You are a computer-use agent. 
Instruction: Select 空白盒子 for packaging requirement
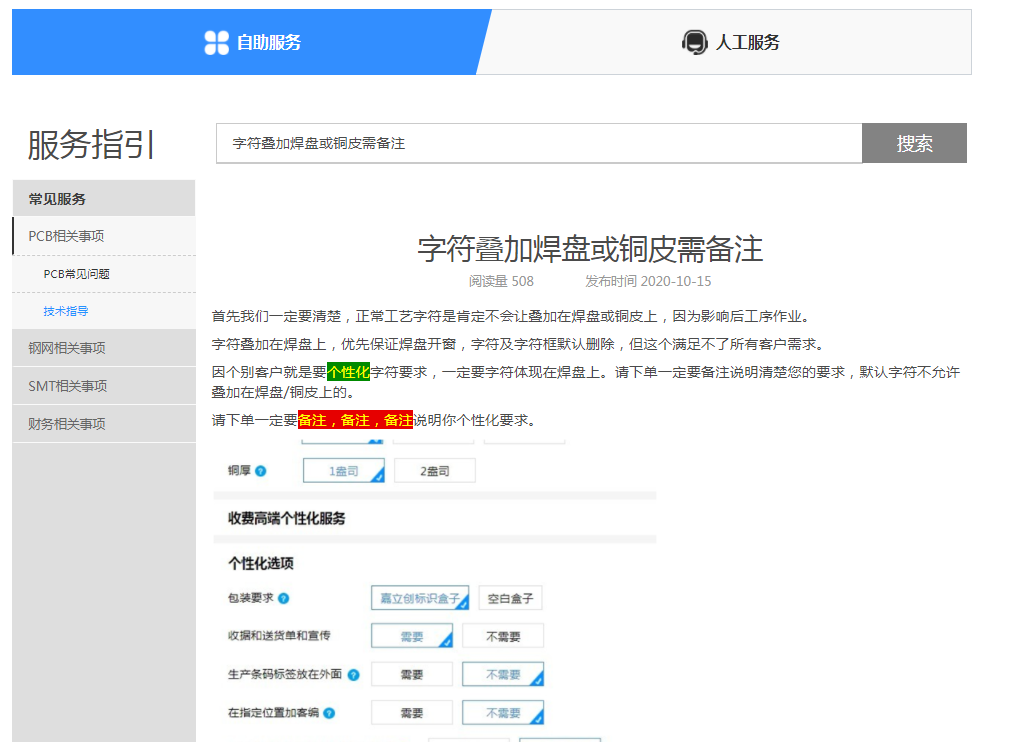pyautogui.click(x=510, y=599)
